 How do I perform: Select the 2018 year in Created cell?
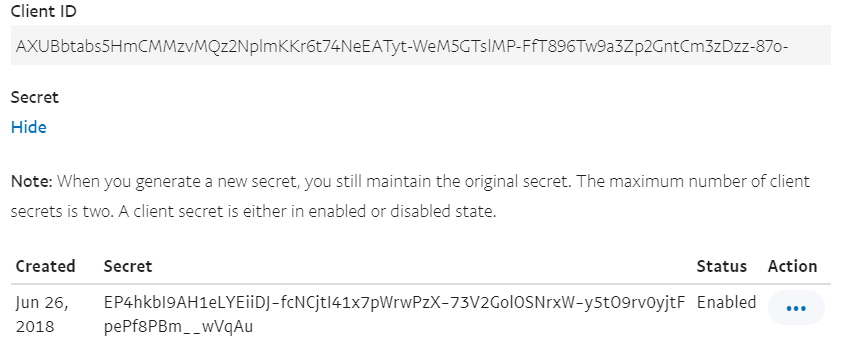[x=35, y=327]
